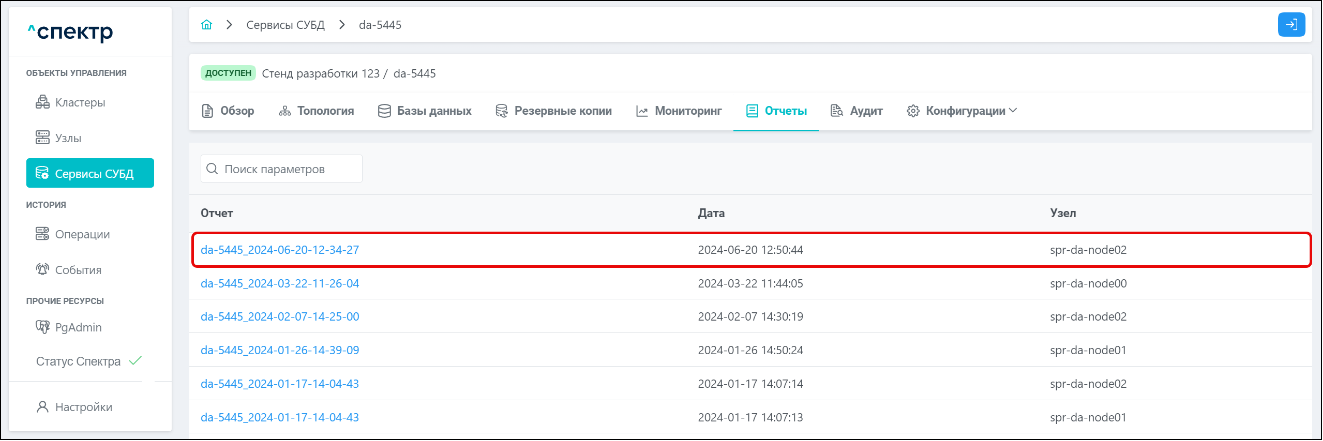Launch PgAdmin from sidebar
The height and width of the screenshot is (441, 1323).
pos(78,326)
